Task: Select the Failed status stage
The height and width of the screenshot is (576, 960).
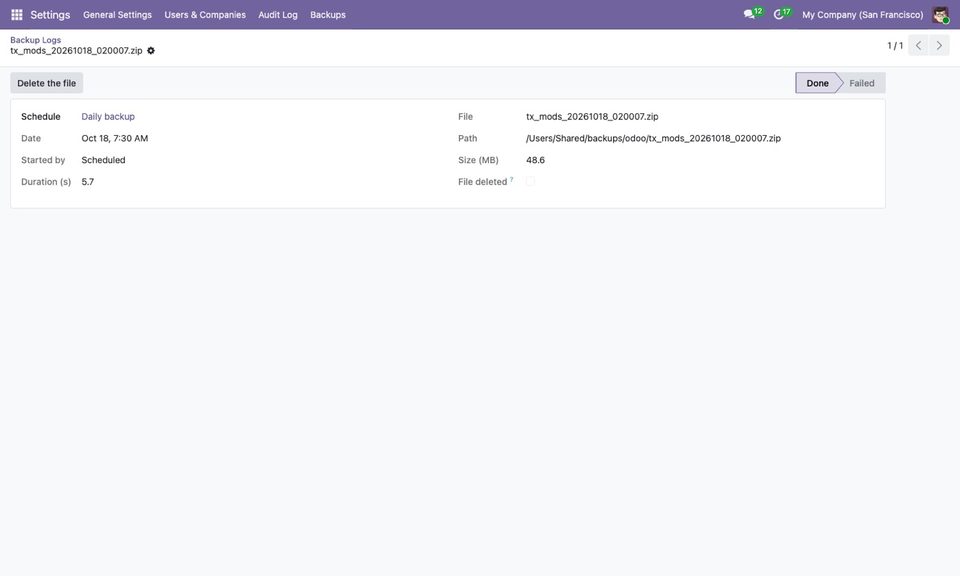Action: [861, 83]
